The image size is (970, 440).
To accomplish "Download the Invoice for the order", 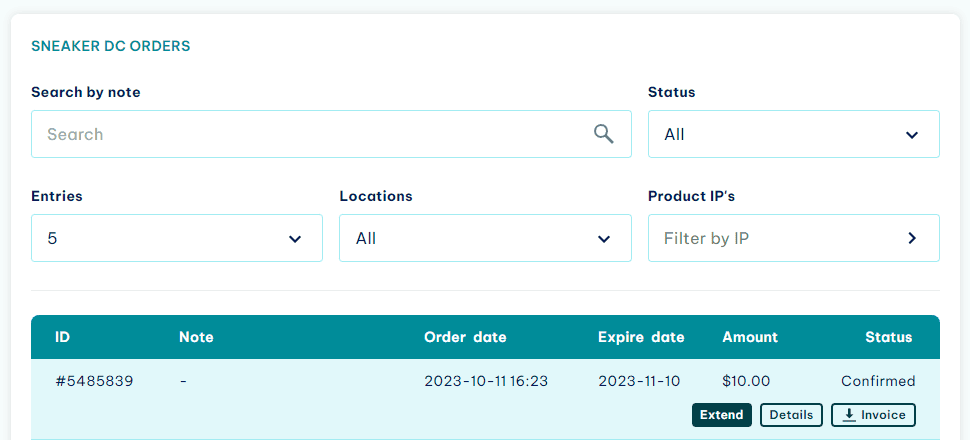I will pyautogui.click(x=873, y=415).
